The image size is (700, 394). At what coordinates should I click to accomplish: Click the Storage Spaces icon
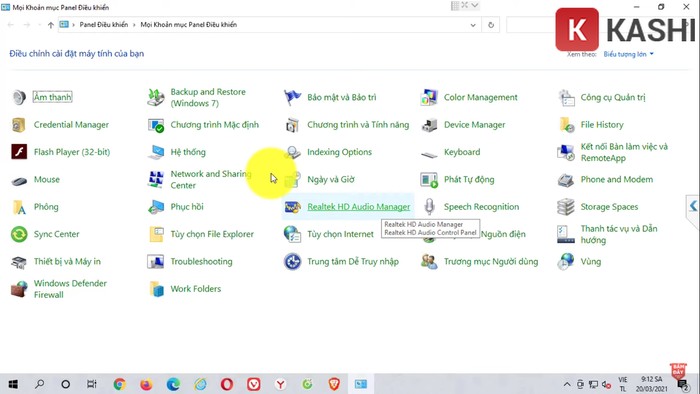pos(566,207)
